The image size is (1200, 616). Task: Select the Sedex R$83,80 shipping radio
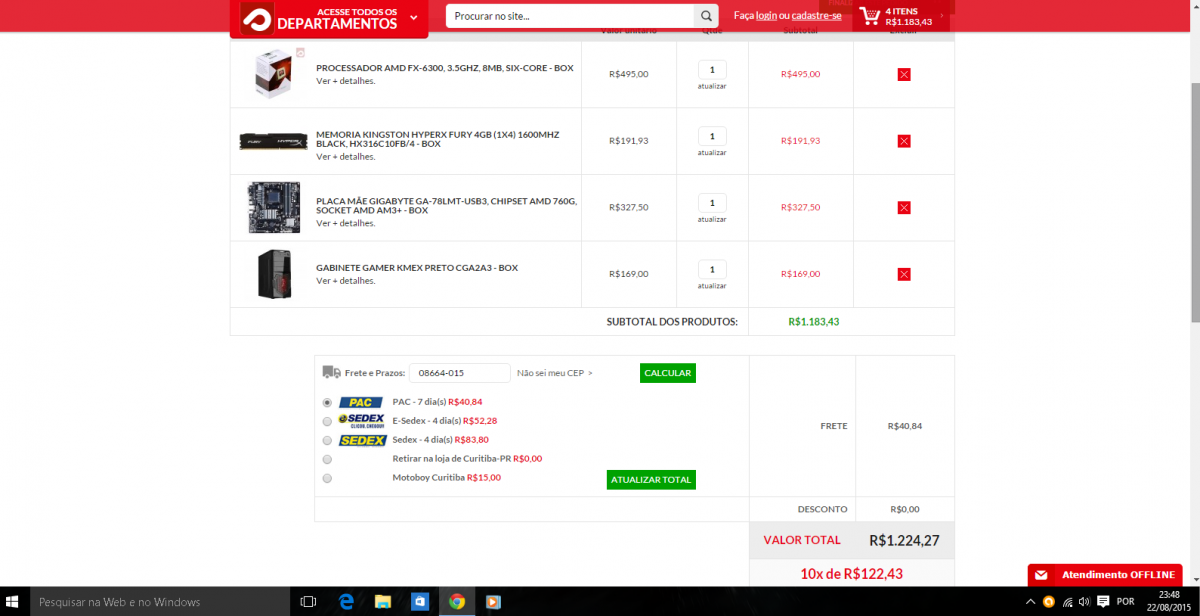(x=327, y=440)
